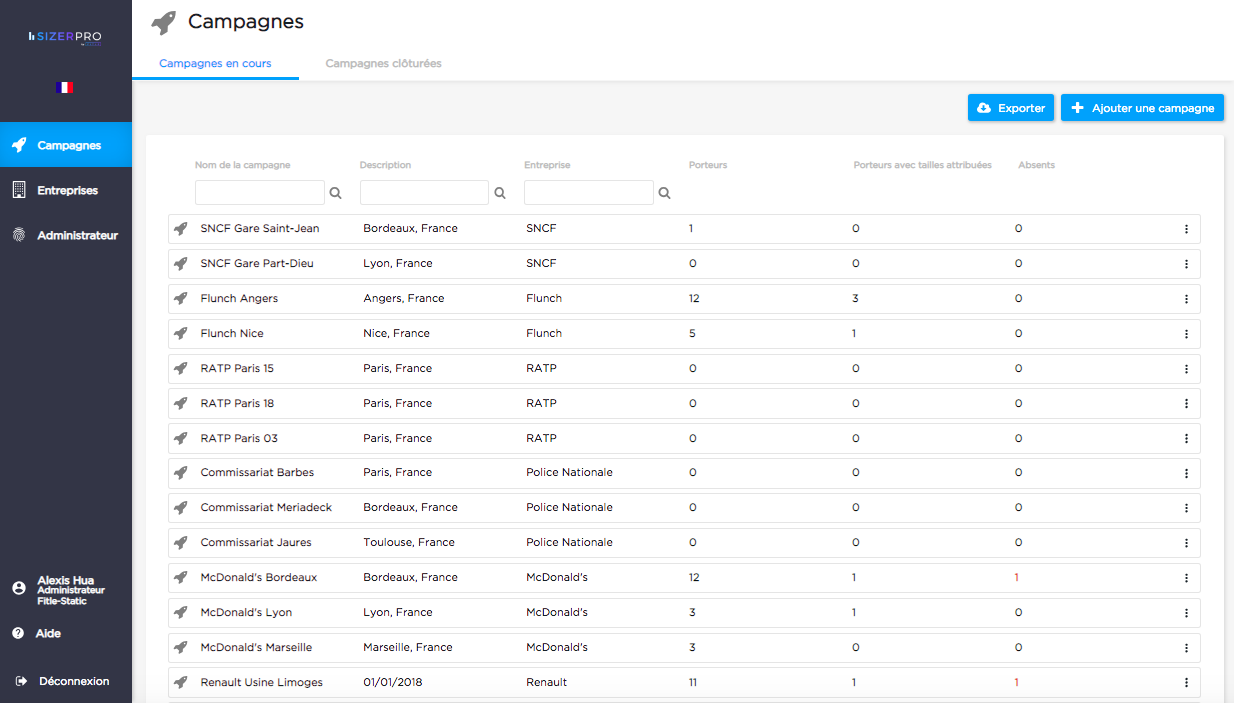Open options menu for Flunch Nice
Image resolution: width=1234 pixels, height=703 pixels.
(1186, 334)
